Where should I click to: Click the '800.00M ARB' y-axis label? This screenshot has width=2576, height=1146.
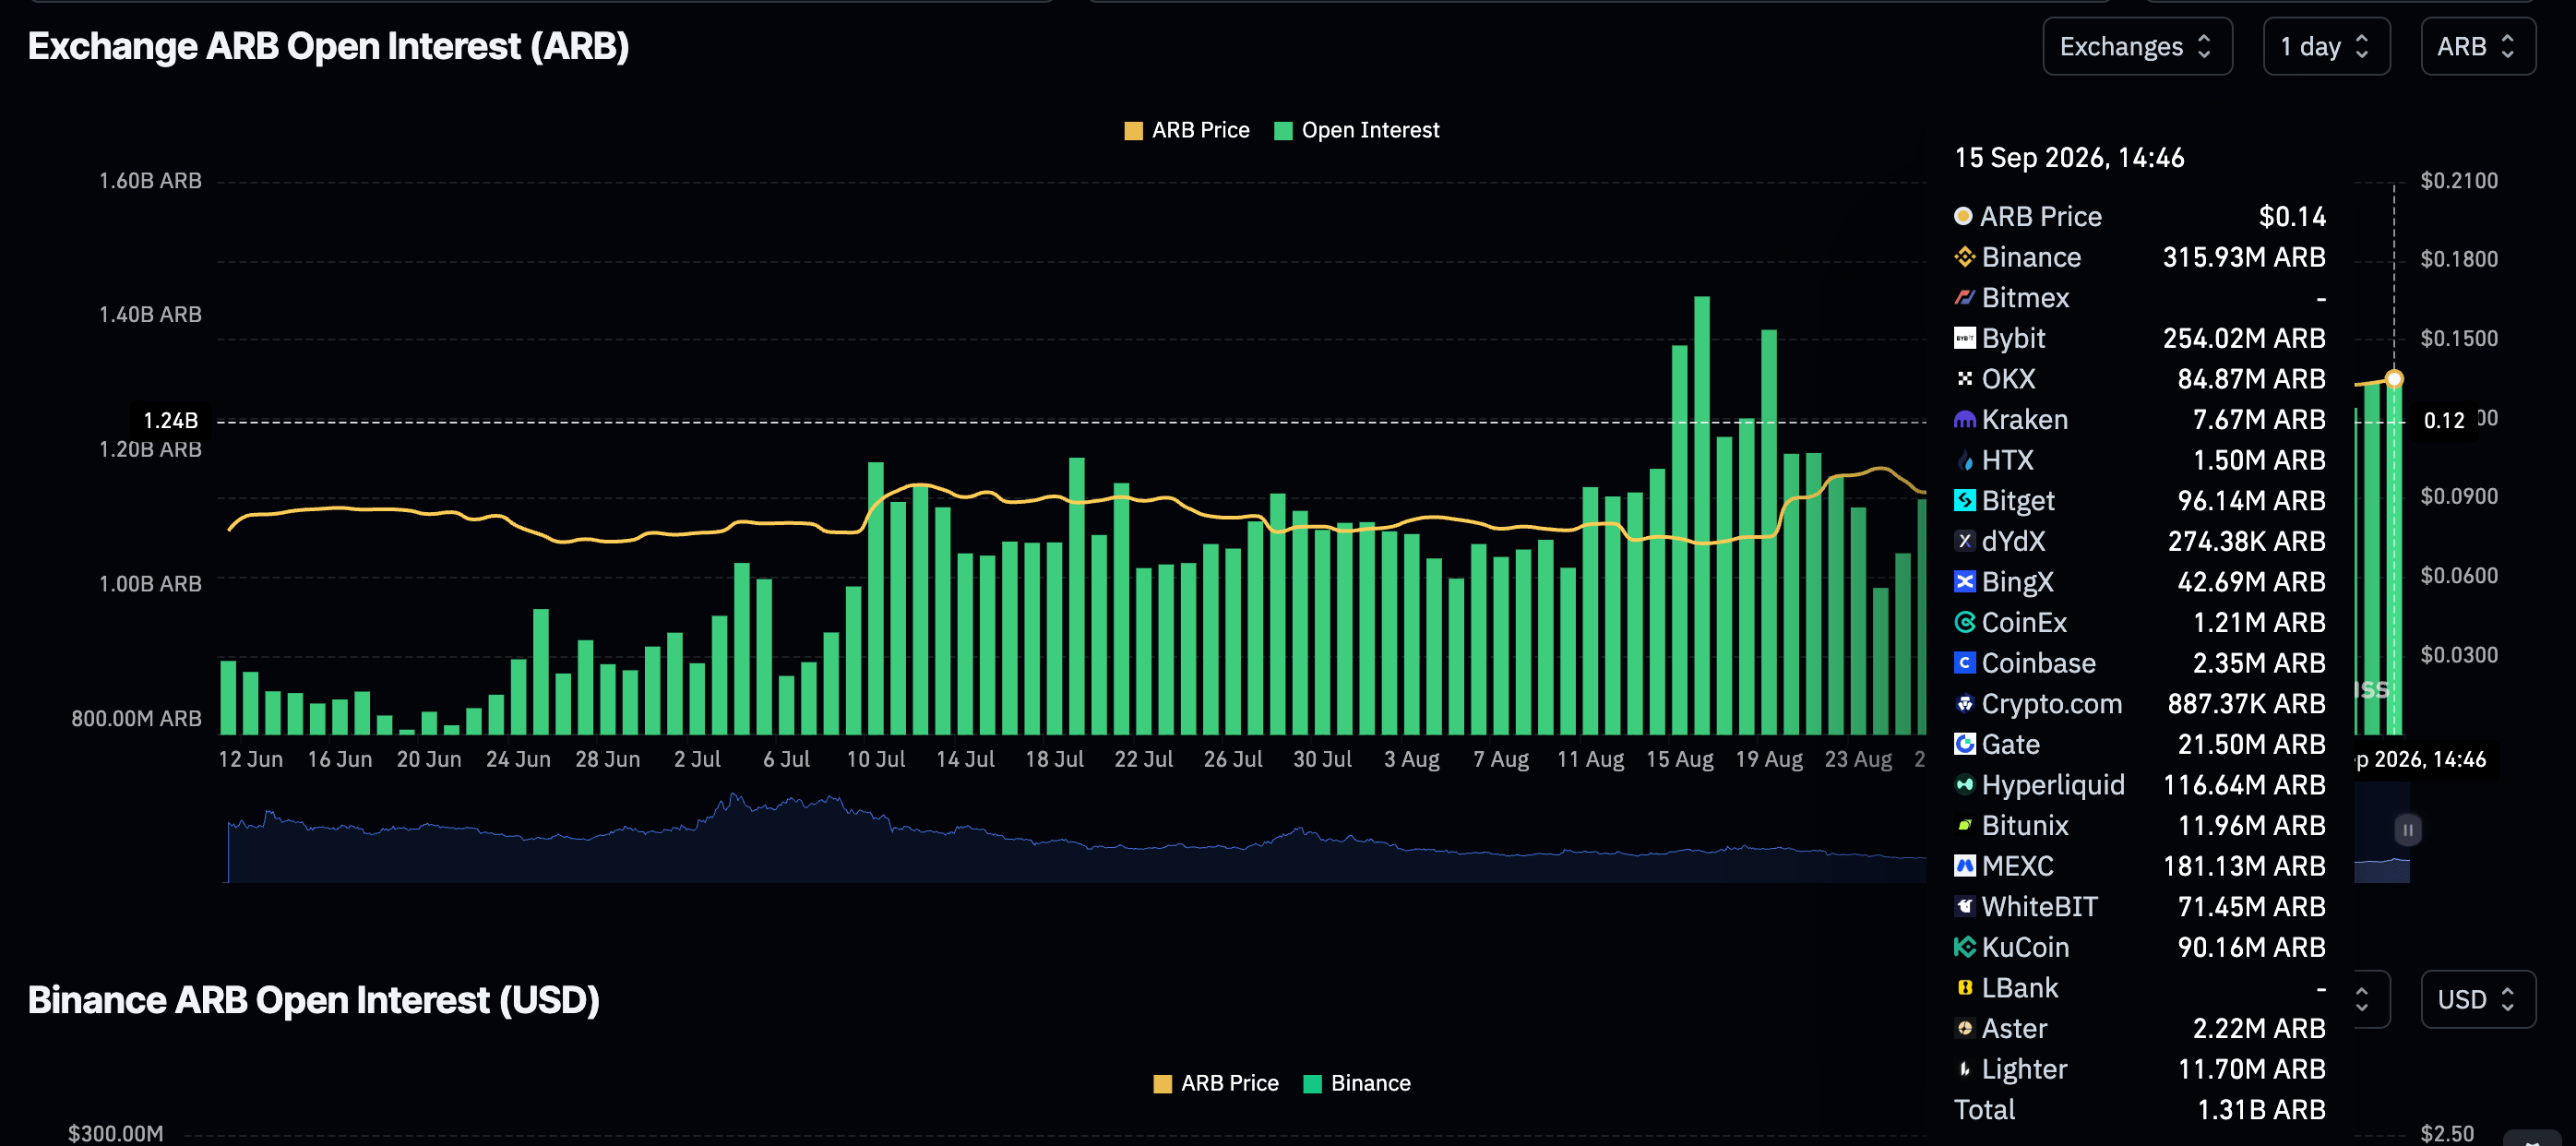[x=136, y=718]
